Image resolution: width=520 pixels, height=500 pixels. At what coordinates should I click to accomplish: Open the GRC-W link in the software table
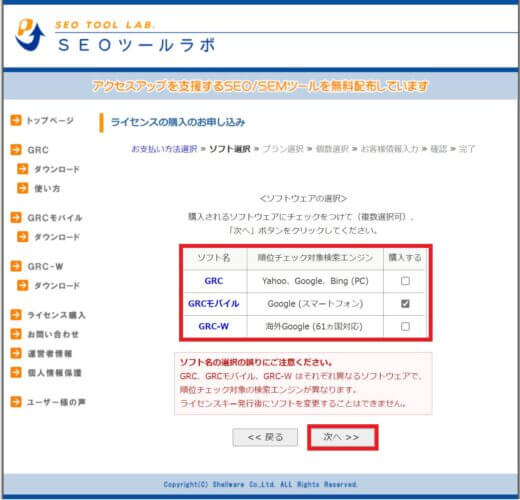tap(214, 326)
